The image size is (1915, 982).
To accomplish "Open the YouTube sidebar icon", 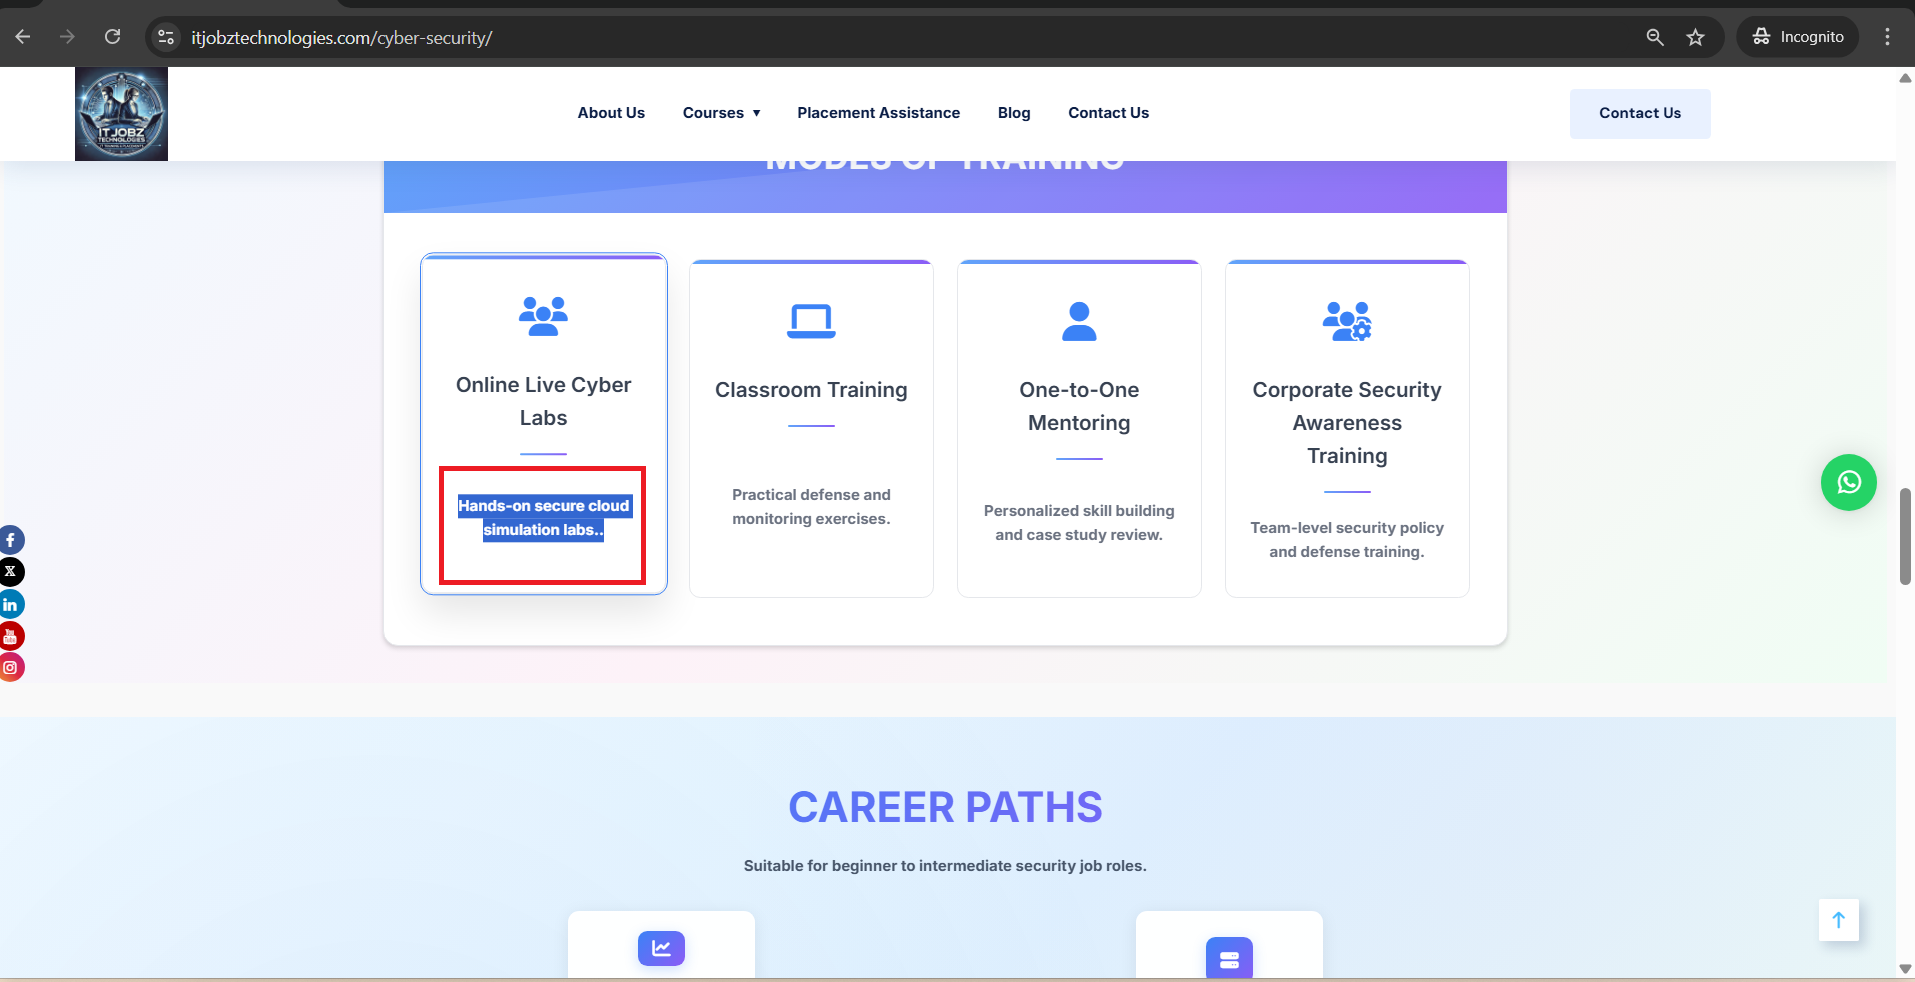I will coord(11,636).
